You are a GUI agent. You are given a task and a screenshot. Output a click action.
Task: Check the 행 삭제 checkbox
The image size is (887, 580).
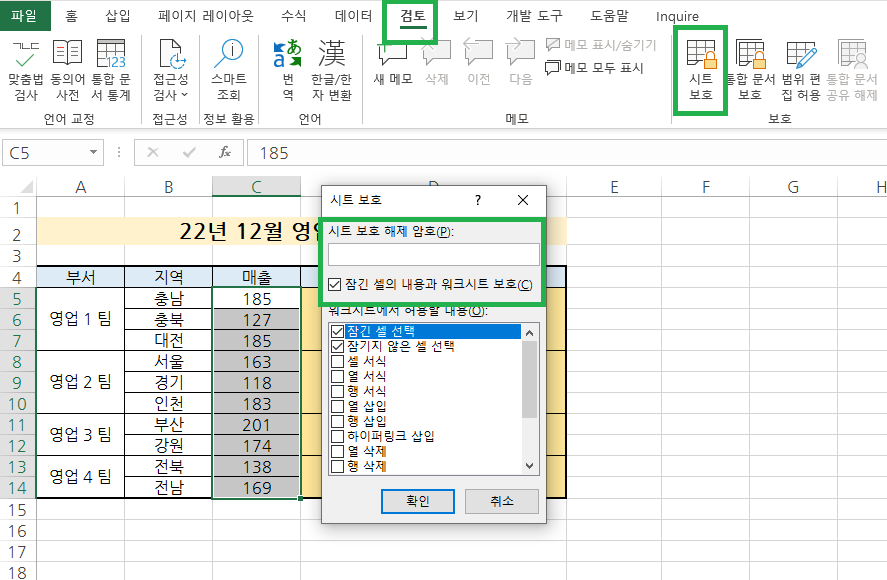coord(338,466)
